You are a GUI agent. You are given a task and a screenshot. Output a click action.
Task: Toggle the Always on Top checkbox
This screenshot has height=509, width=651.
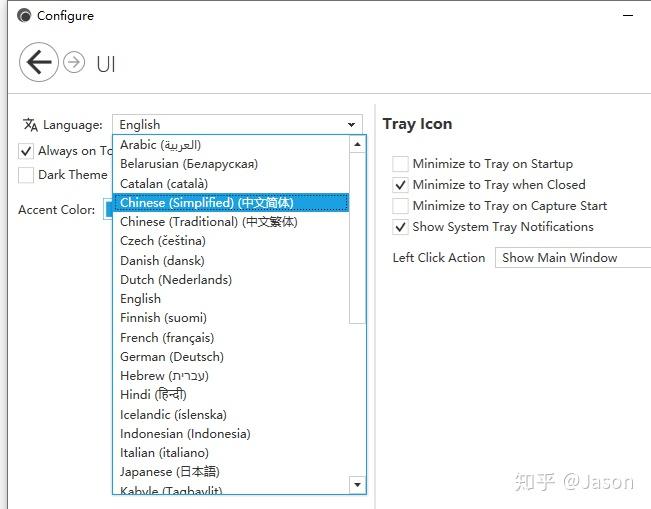[x=27, y=151]
